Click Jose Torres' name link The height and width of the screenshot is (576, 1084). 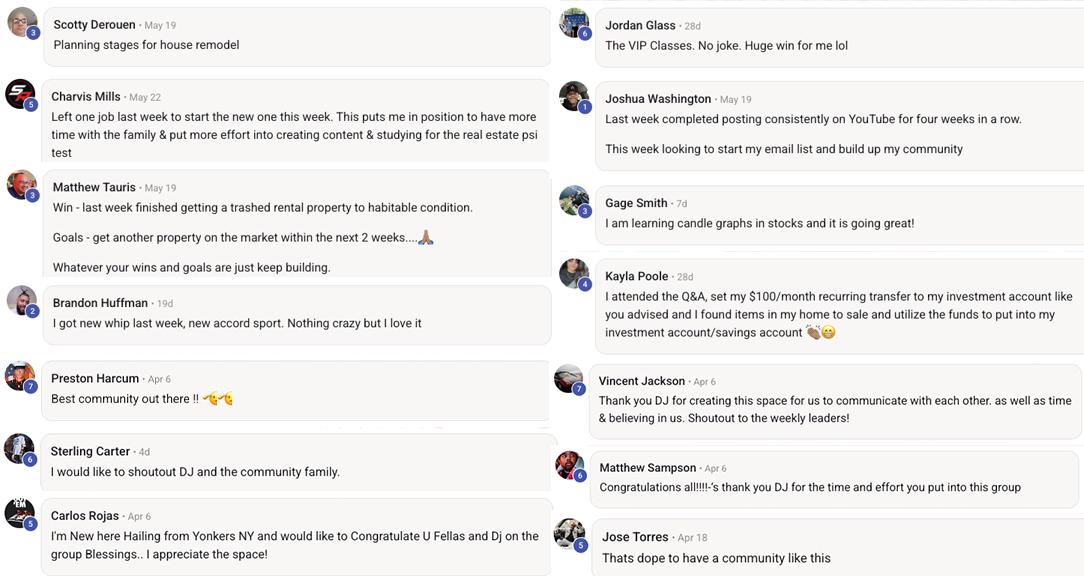tap(635, 537)
